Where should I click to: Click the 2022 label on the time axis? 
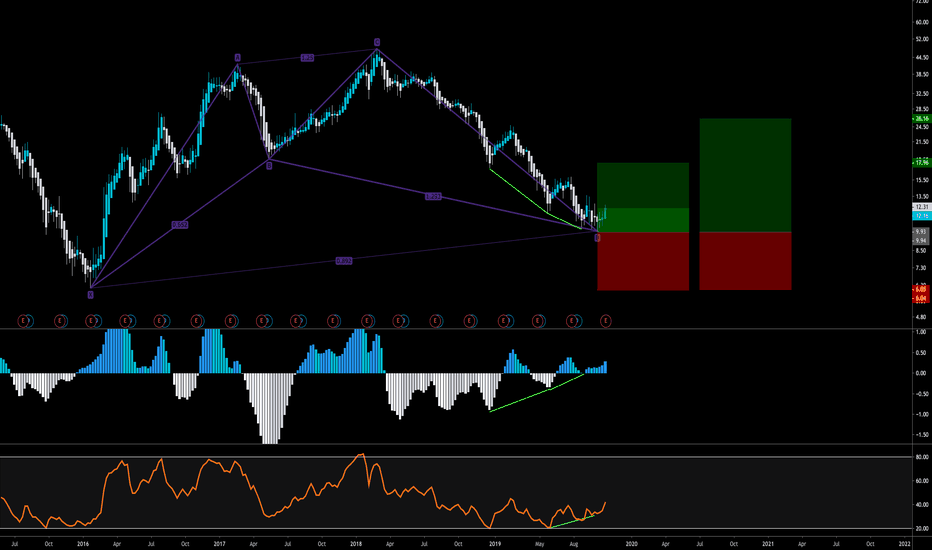coord(904,543)
